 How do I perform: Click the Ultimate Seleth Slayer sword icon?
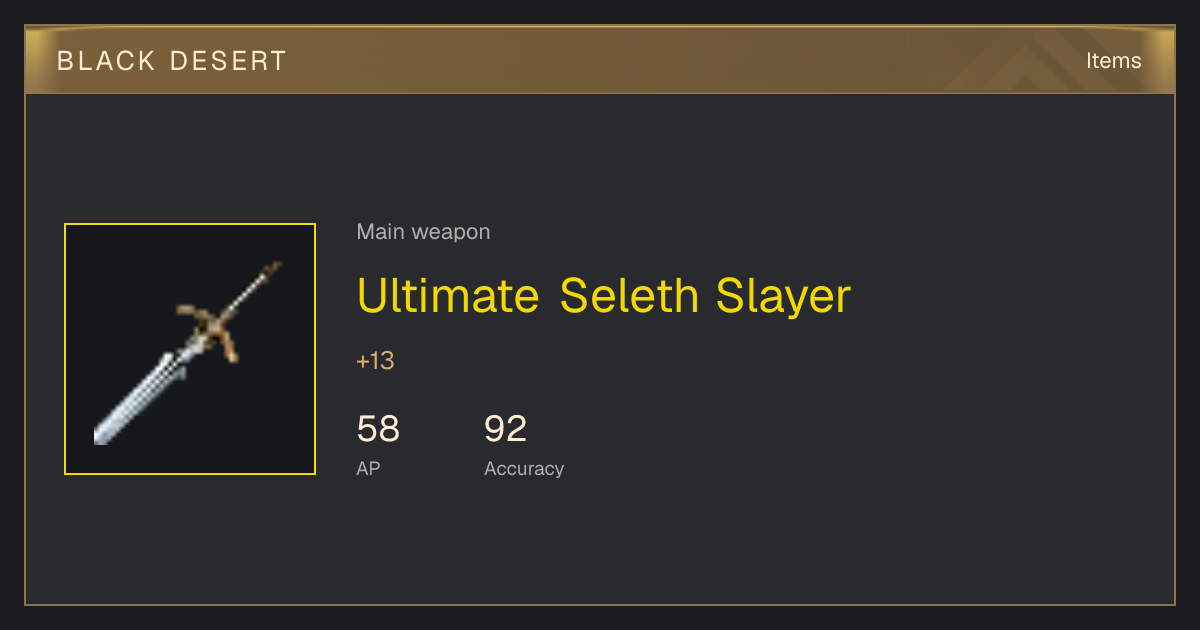click(190, 349)
